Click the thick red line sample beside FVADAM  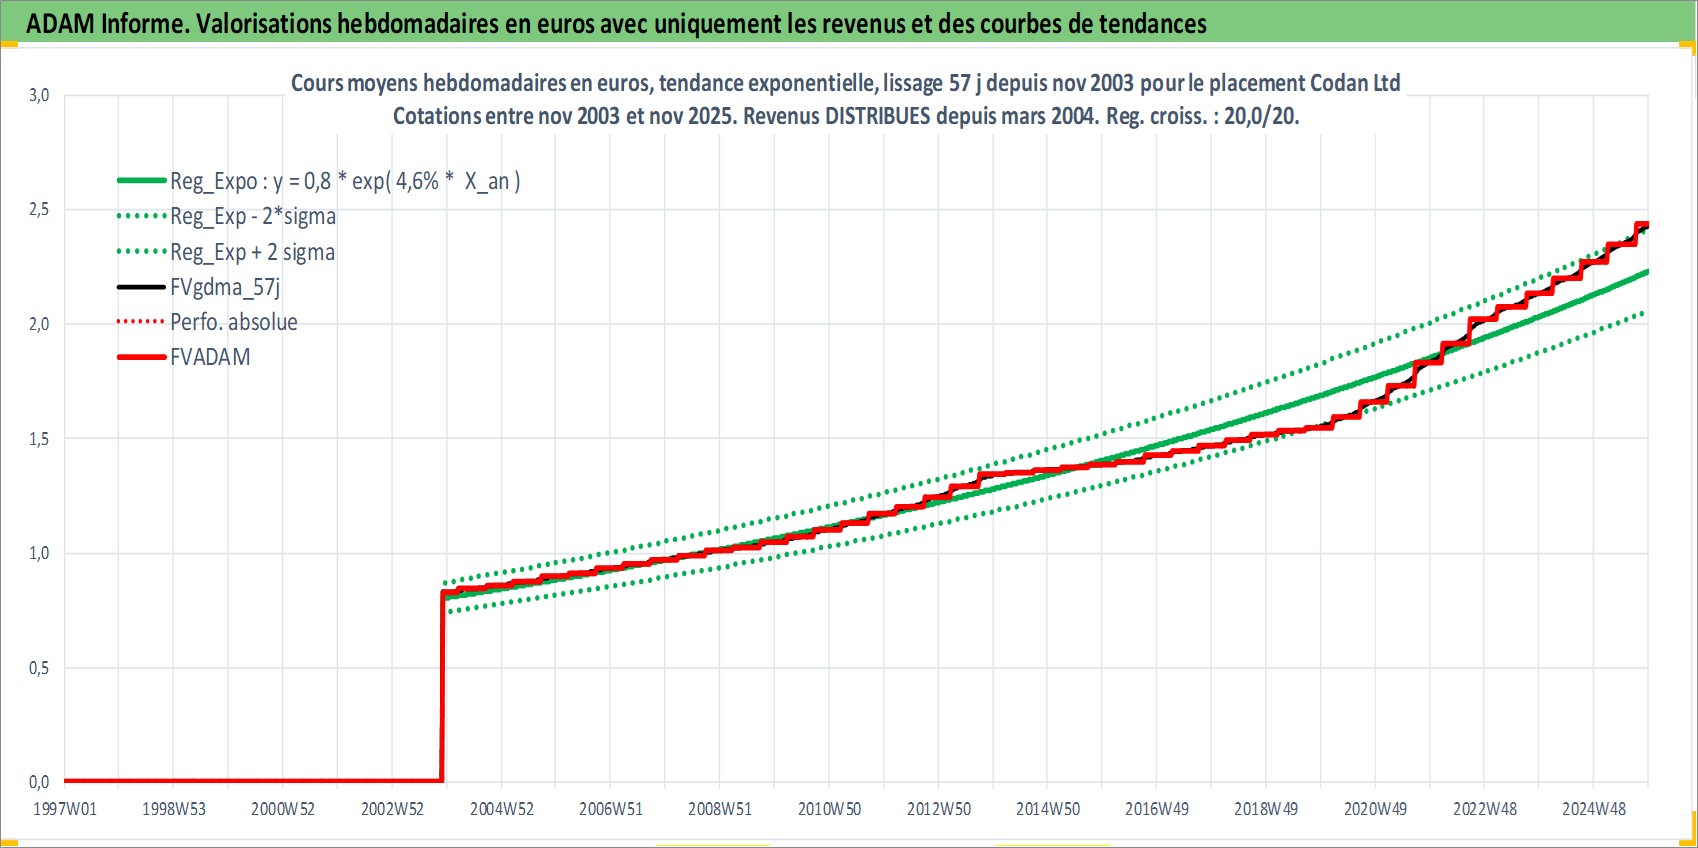coord(141,357)
